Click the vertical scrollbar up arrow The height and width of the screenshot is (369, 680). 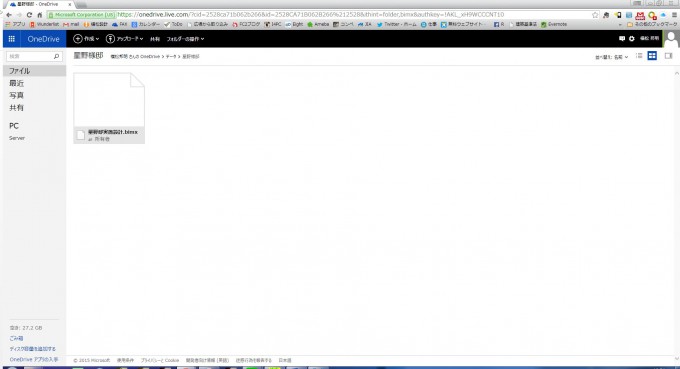click(x=677, y=74)
